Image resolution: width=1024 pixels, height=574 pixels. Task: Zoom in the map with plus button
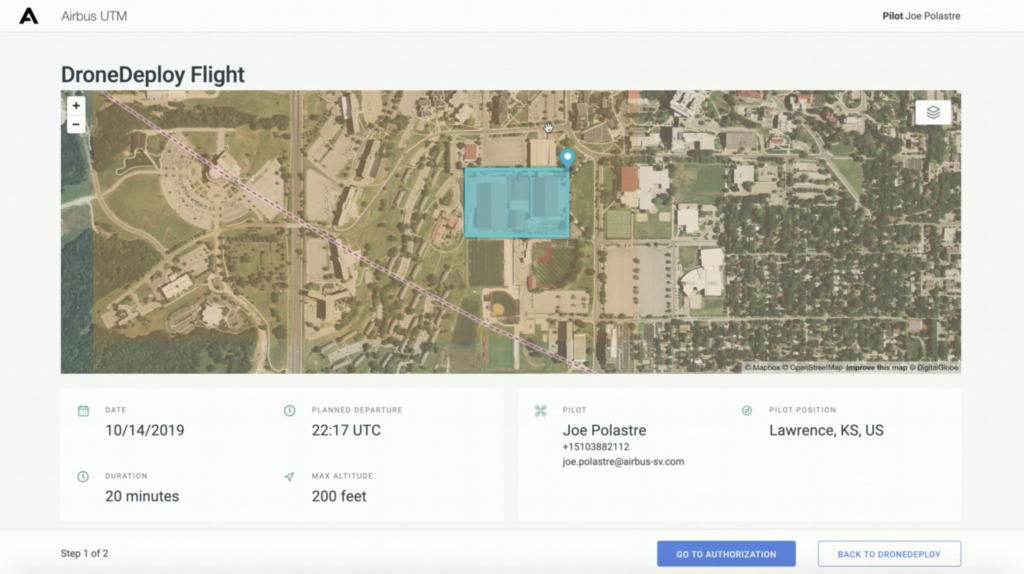pyautogui.click(x=76, y=105)
